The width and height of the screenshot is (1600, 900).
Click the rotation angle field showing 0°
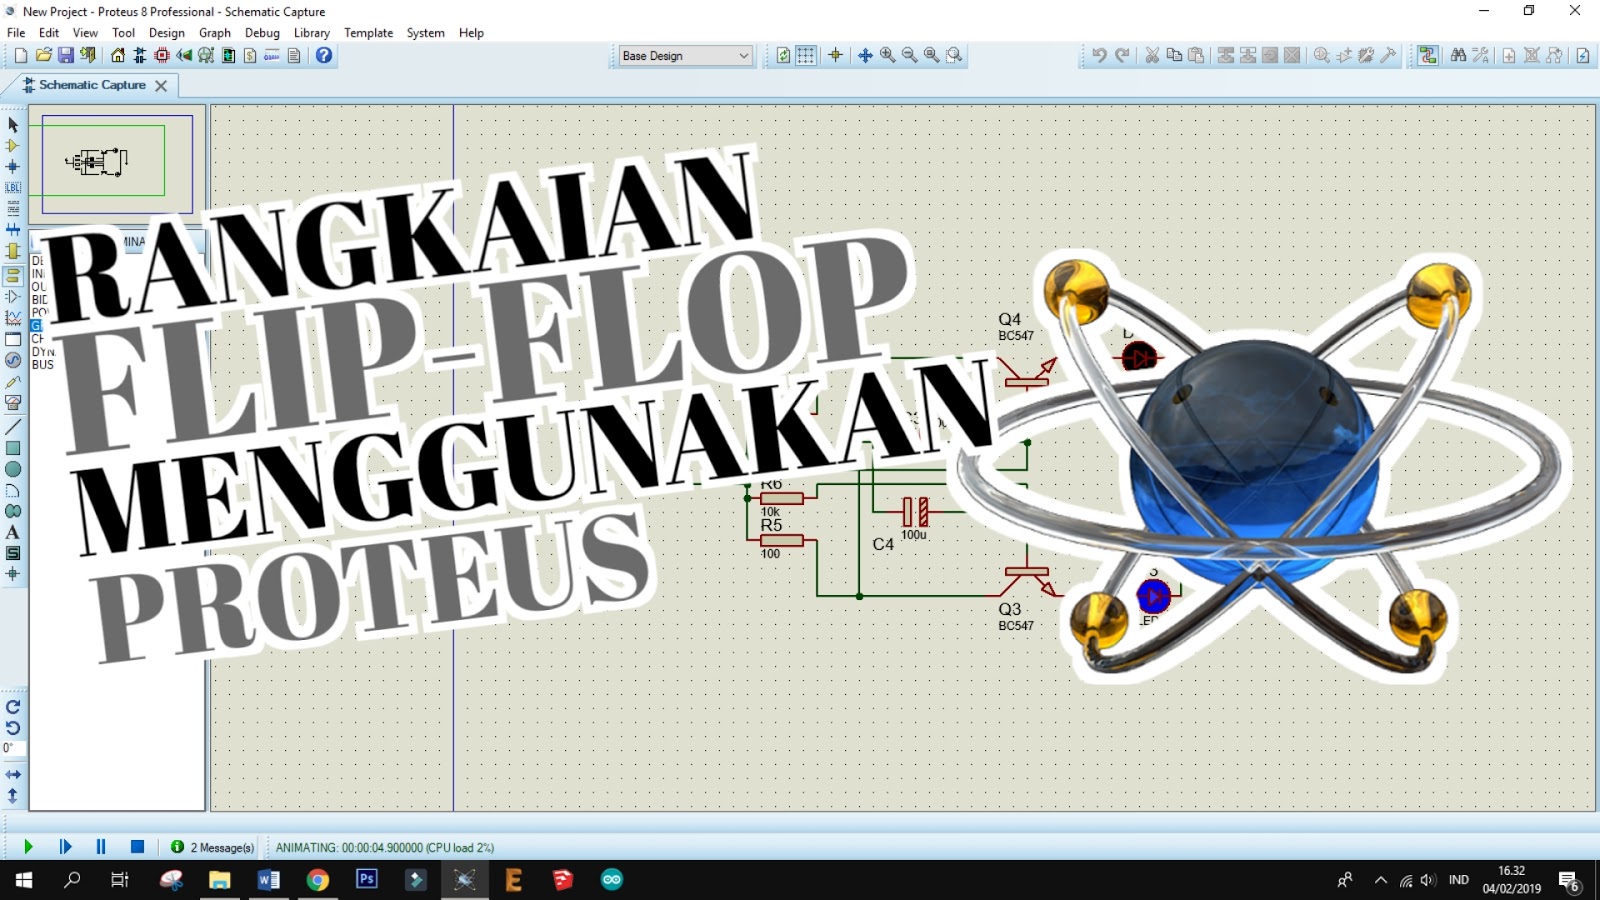pos(13,748)
